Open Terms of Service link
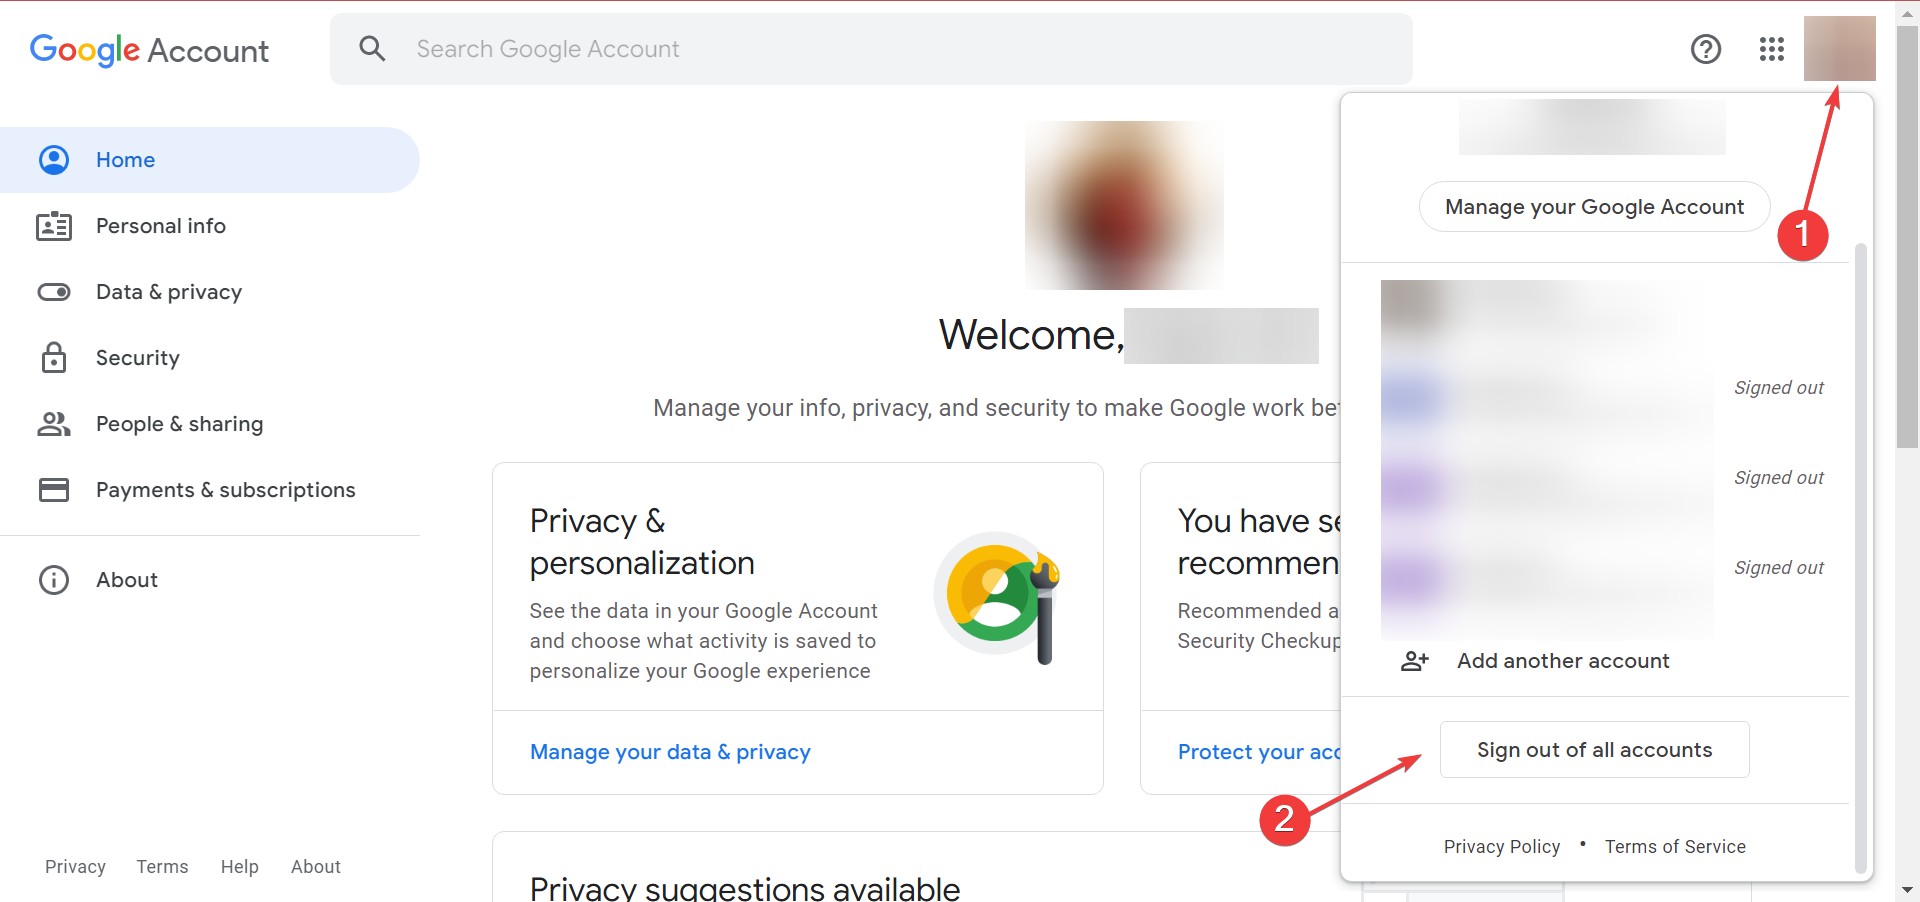1920x902 pixels. point(1675,847)
